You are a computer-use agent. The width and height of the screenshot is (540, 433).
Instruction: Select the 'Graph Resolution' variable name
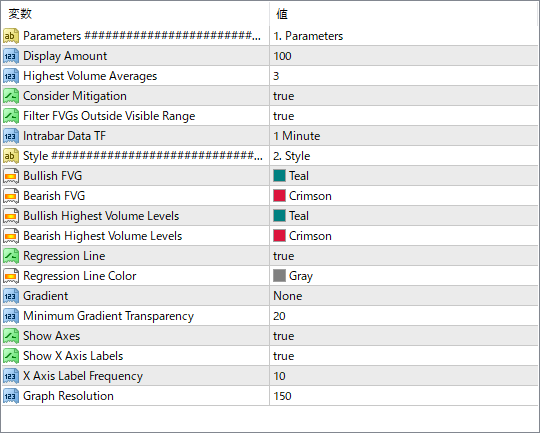[x=68, y=396]
